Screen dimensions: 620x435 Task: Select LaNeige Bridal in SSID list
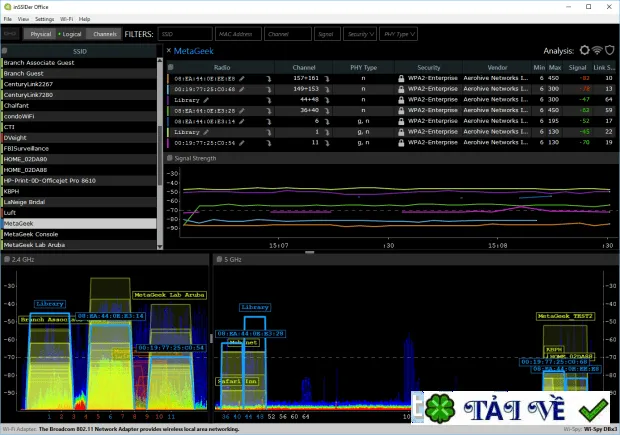79,202
